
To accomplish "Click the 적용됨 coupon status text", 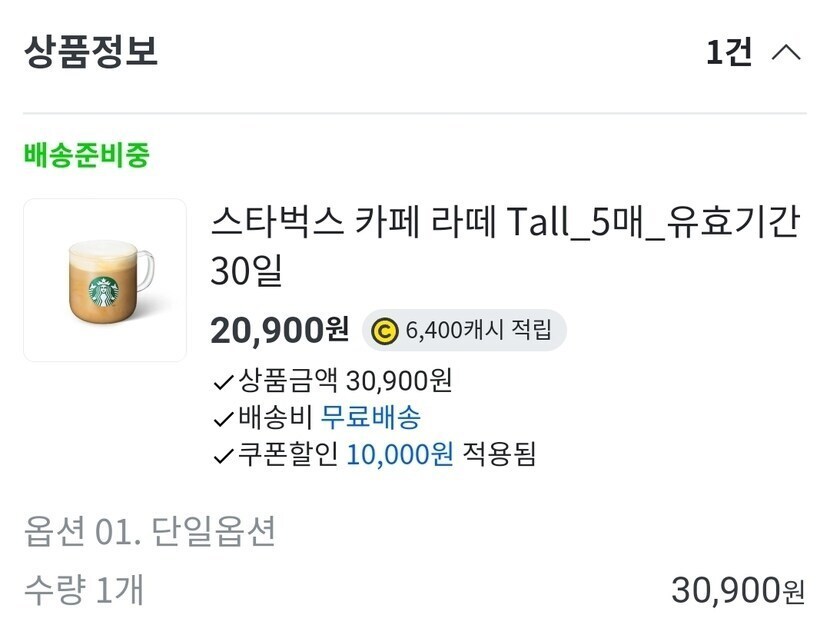I will pos(500,455).
